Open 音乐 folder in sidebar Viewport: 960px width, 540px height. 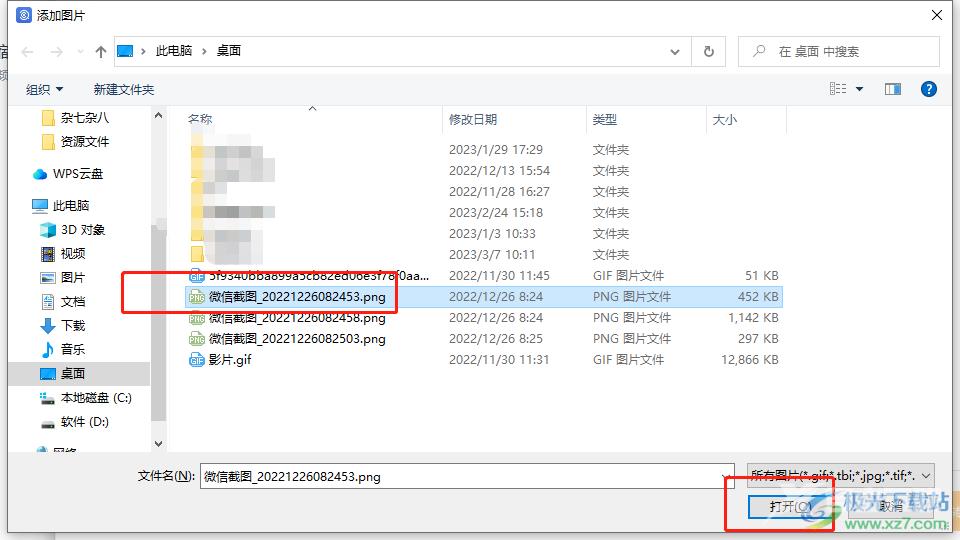pyautogui.click(x=63, y=350)
